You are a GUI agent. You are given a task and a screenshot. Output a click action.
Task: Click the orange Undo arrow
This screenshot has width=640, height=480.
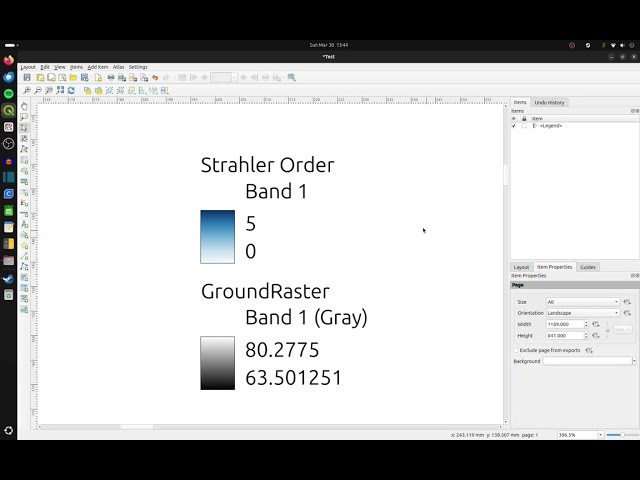(x=155, y=78)
